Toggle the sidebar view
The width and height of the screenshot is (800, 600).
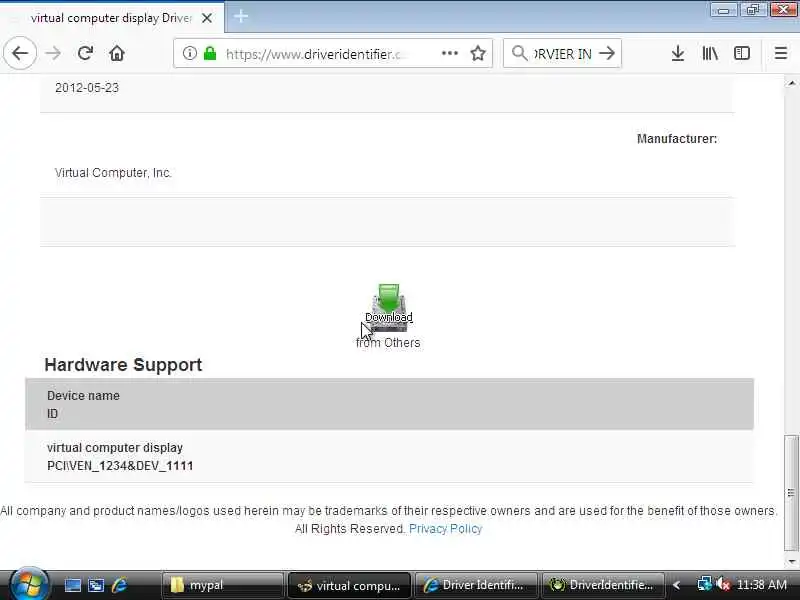[742, 53]
